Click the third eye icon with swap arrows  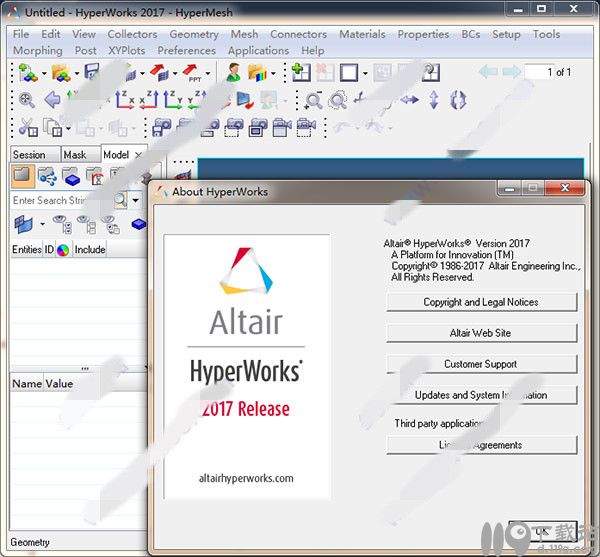click(111, 224)
